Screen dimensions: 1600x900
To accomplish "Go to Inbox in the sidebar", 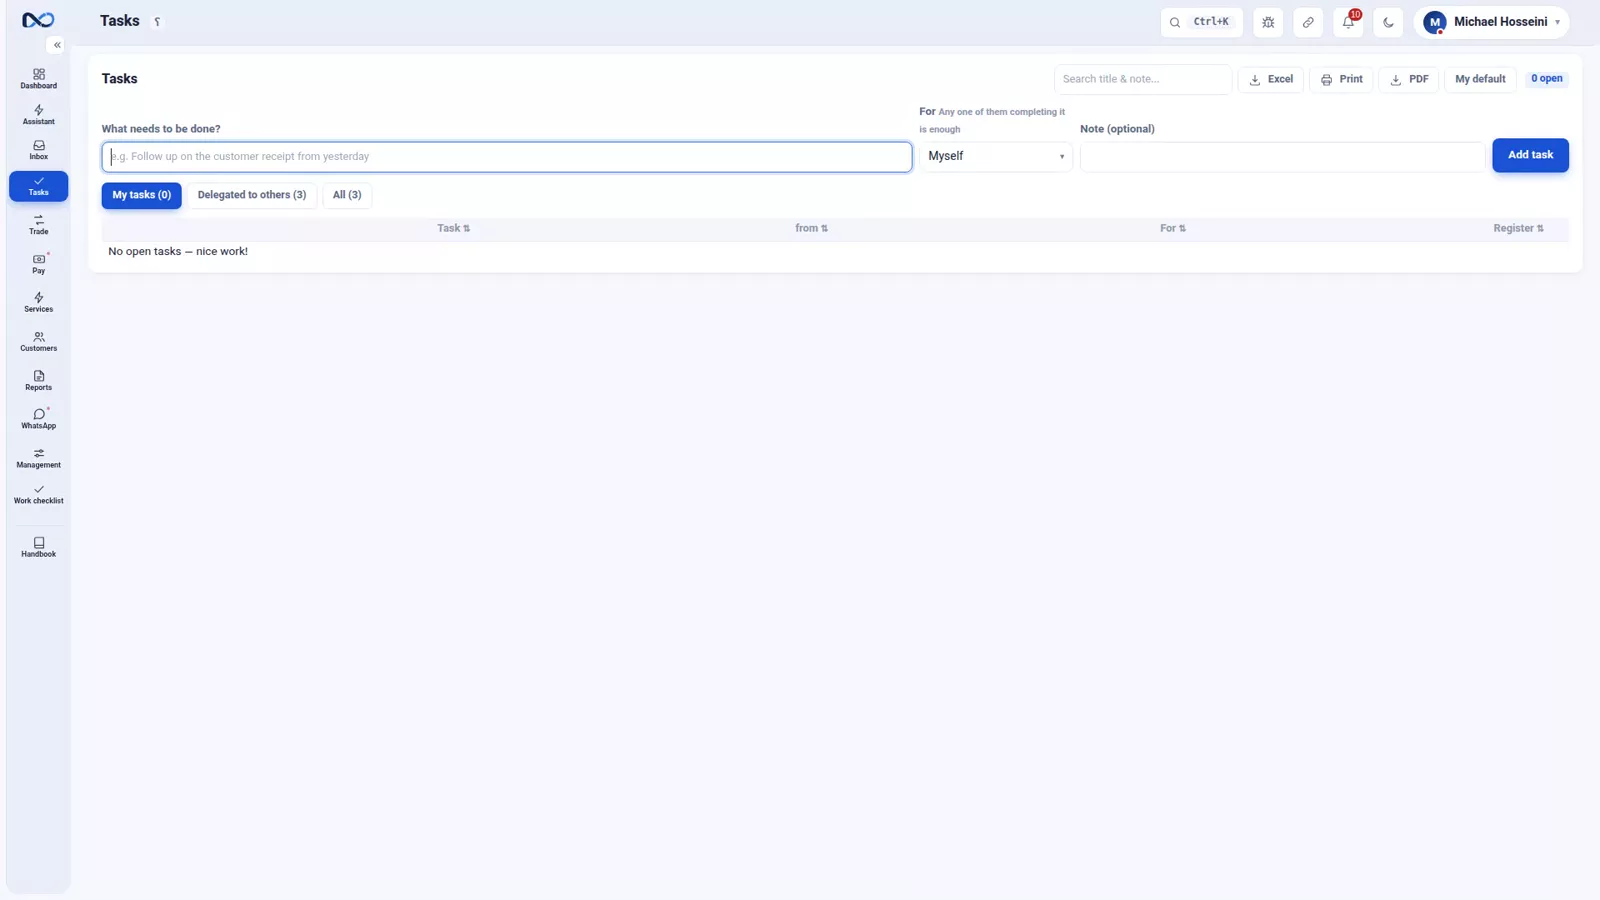I will (x=38, y=150).
